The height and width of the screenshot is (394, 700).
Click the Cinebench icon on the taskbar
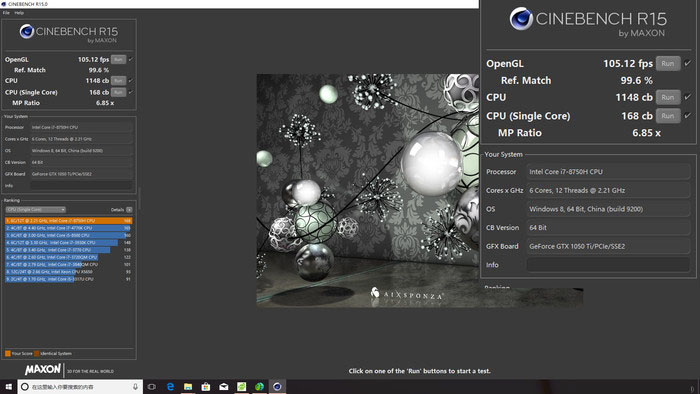tap(277, 387)
